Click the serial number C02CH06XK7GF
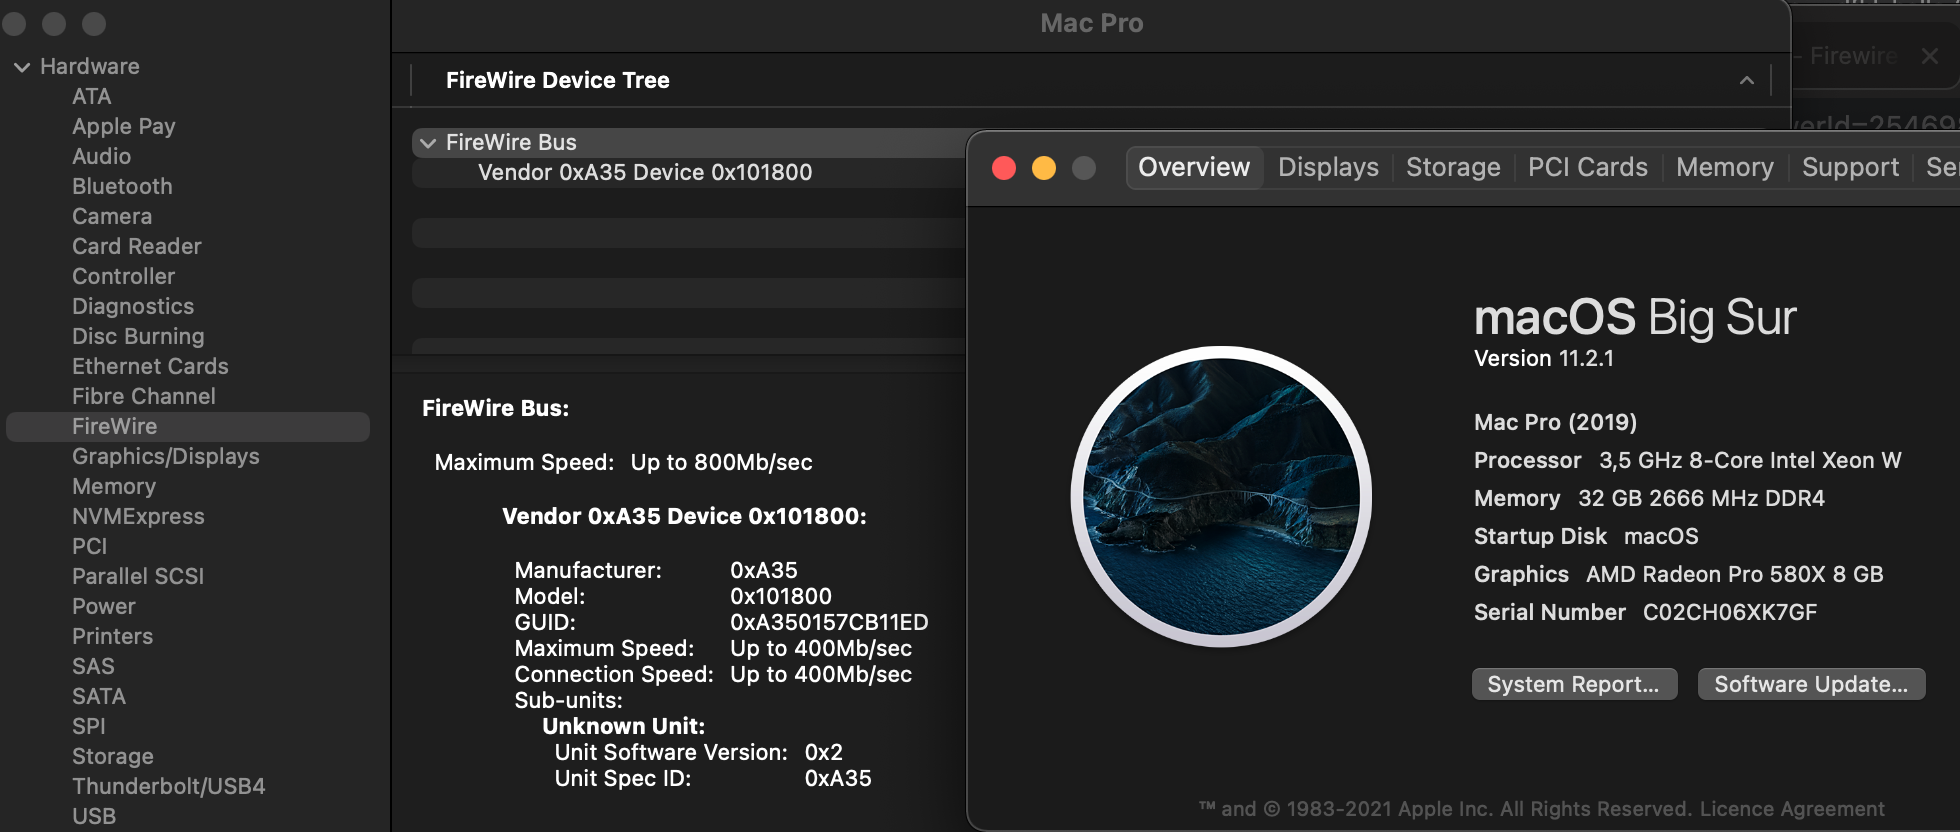 pyautogui.click(x=1730, y=613)
